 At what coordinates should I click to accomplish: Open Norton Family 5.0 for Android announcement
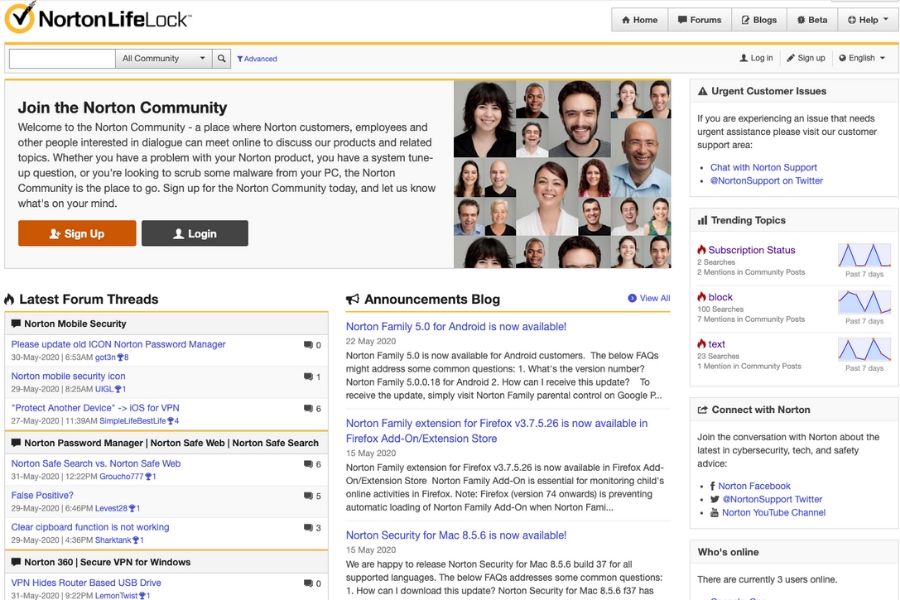click(456, 326)
